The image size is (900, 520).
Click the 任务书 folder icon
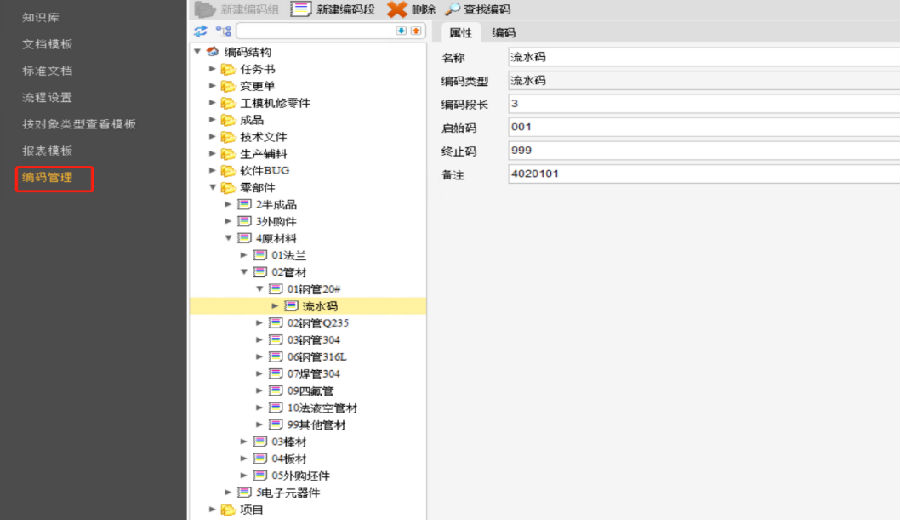tap(228, 69)
